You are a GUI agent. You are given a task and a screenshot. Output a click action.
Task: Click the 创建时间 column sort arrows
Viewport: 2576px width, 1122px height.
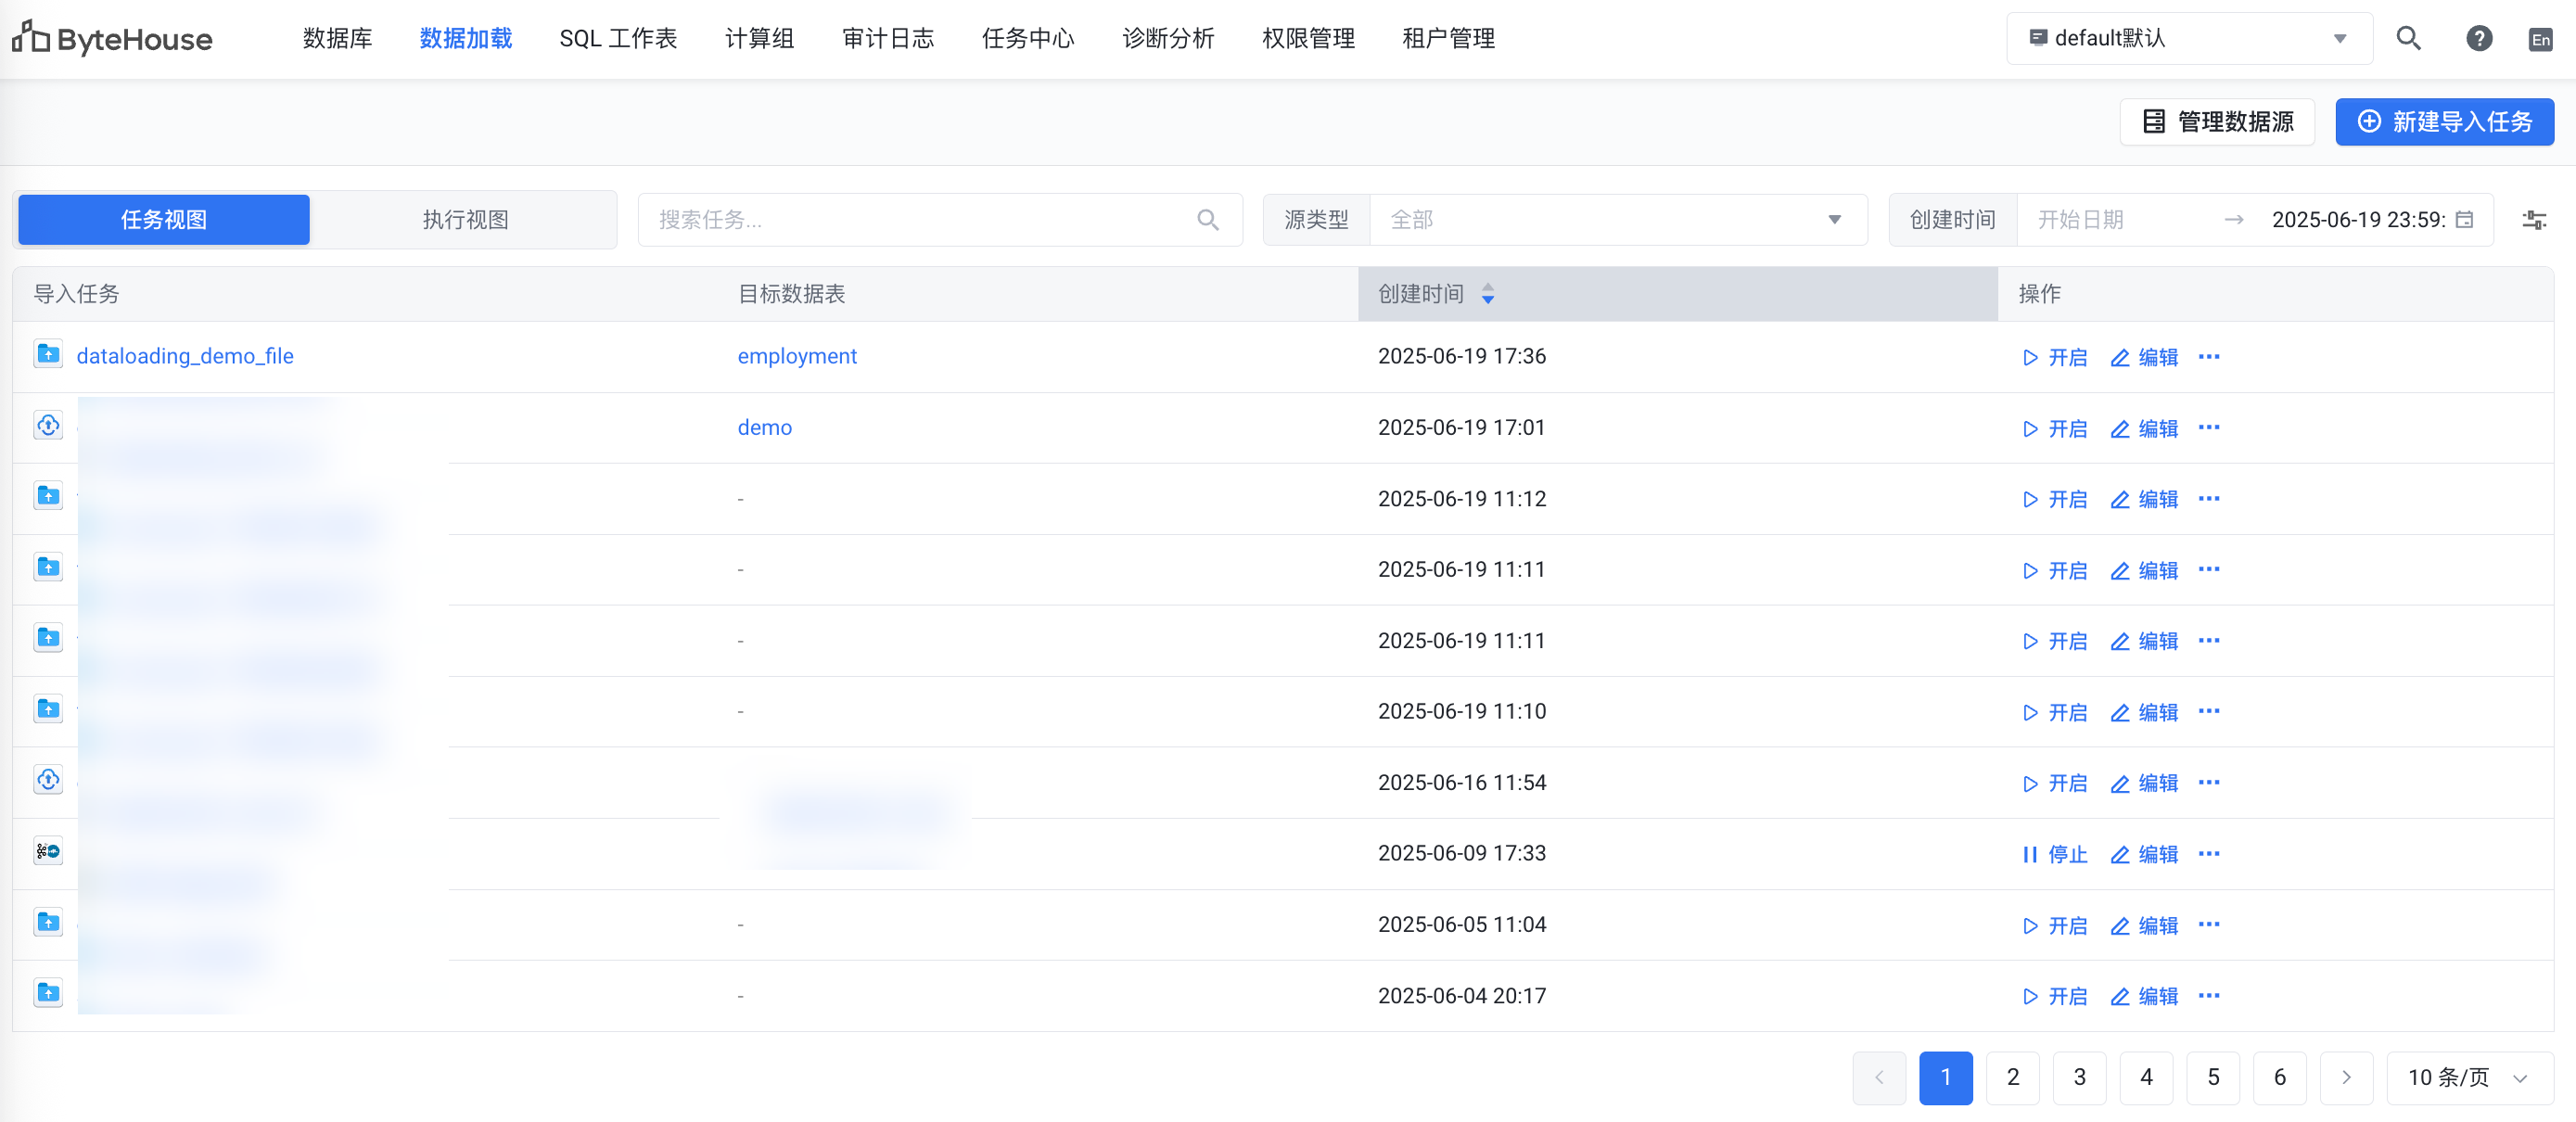tap(1487, 293)
